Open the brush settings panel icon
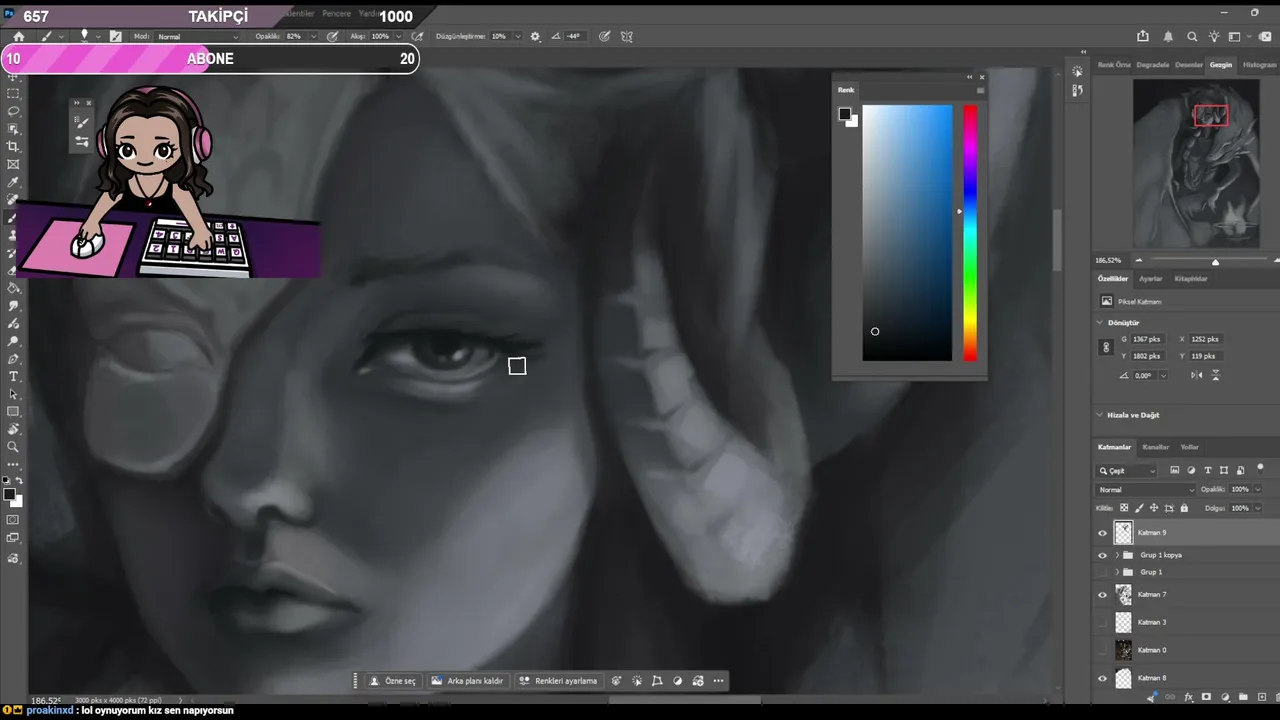Viewport: 1280px width, 720px height. tap(115, 36)
